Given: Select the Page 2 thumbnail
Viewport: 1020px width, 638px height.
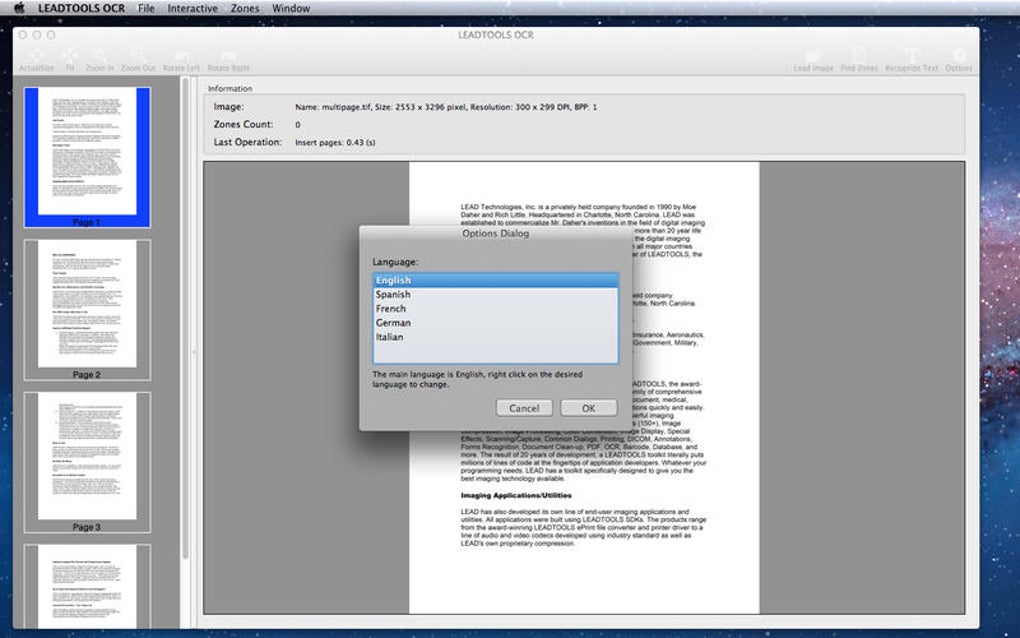Looking at the screenshot, I should tap(87, 310).
